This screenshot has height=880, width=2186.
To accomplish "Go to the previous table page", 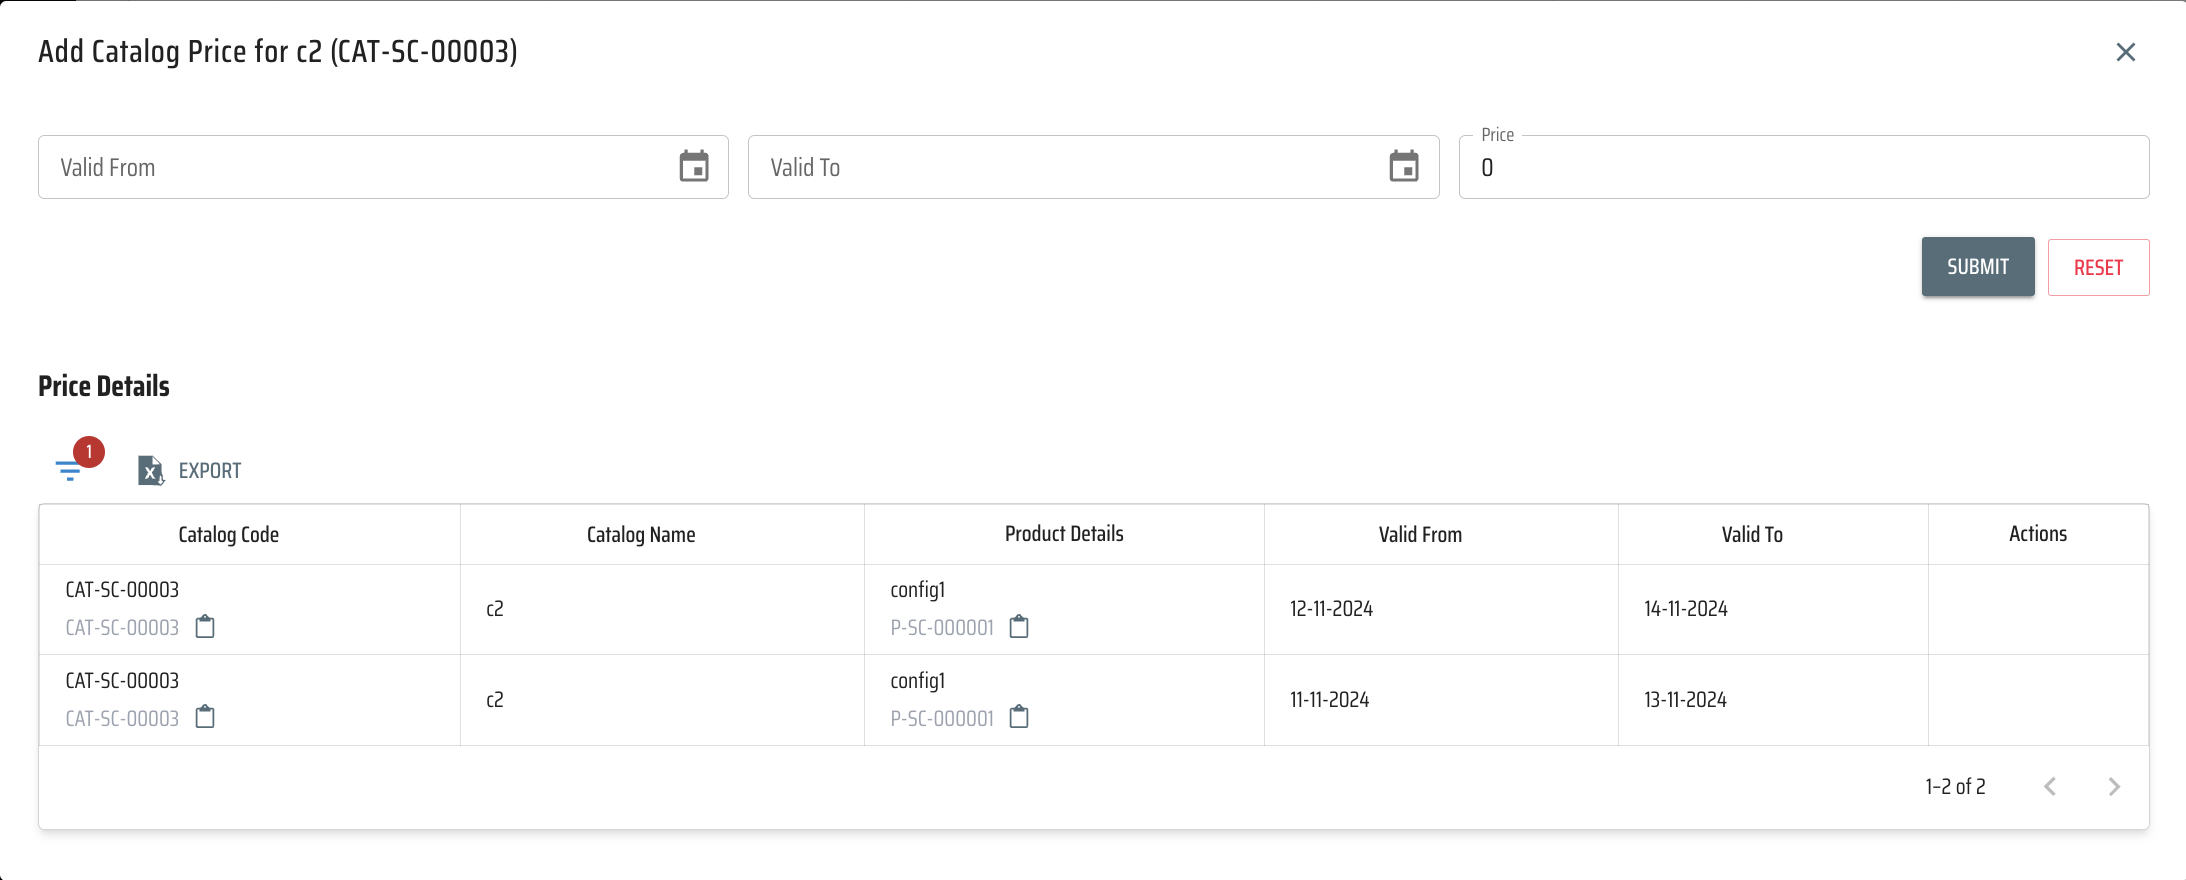I will coord(2050,787).
